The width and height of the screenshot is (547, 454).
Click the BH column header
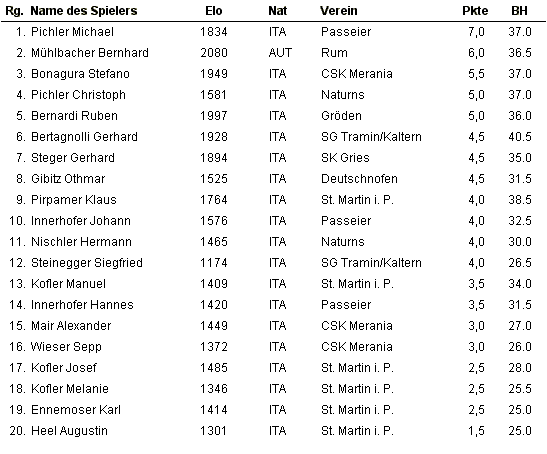519,11
